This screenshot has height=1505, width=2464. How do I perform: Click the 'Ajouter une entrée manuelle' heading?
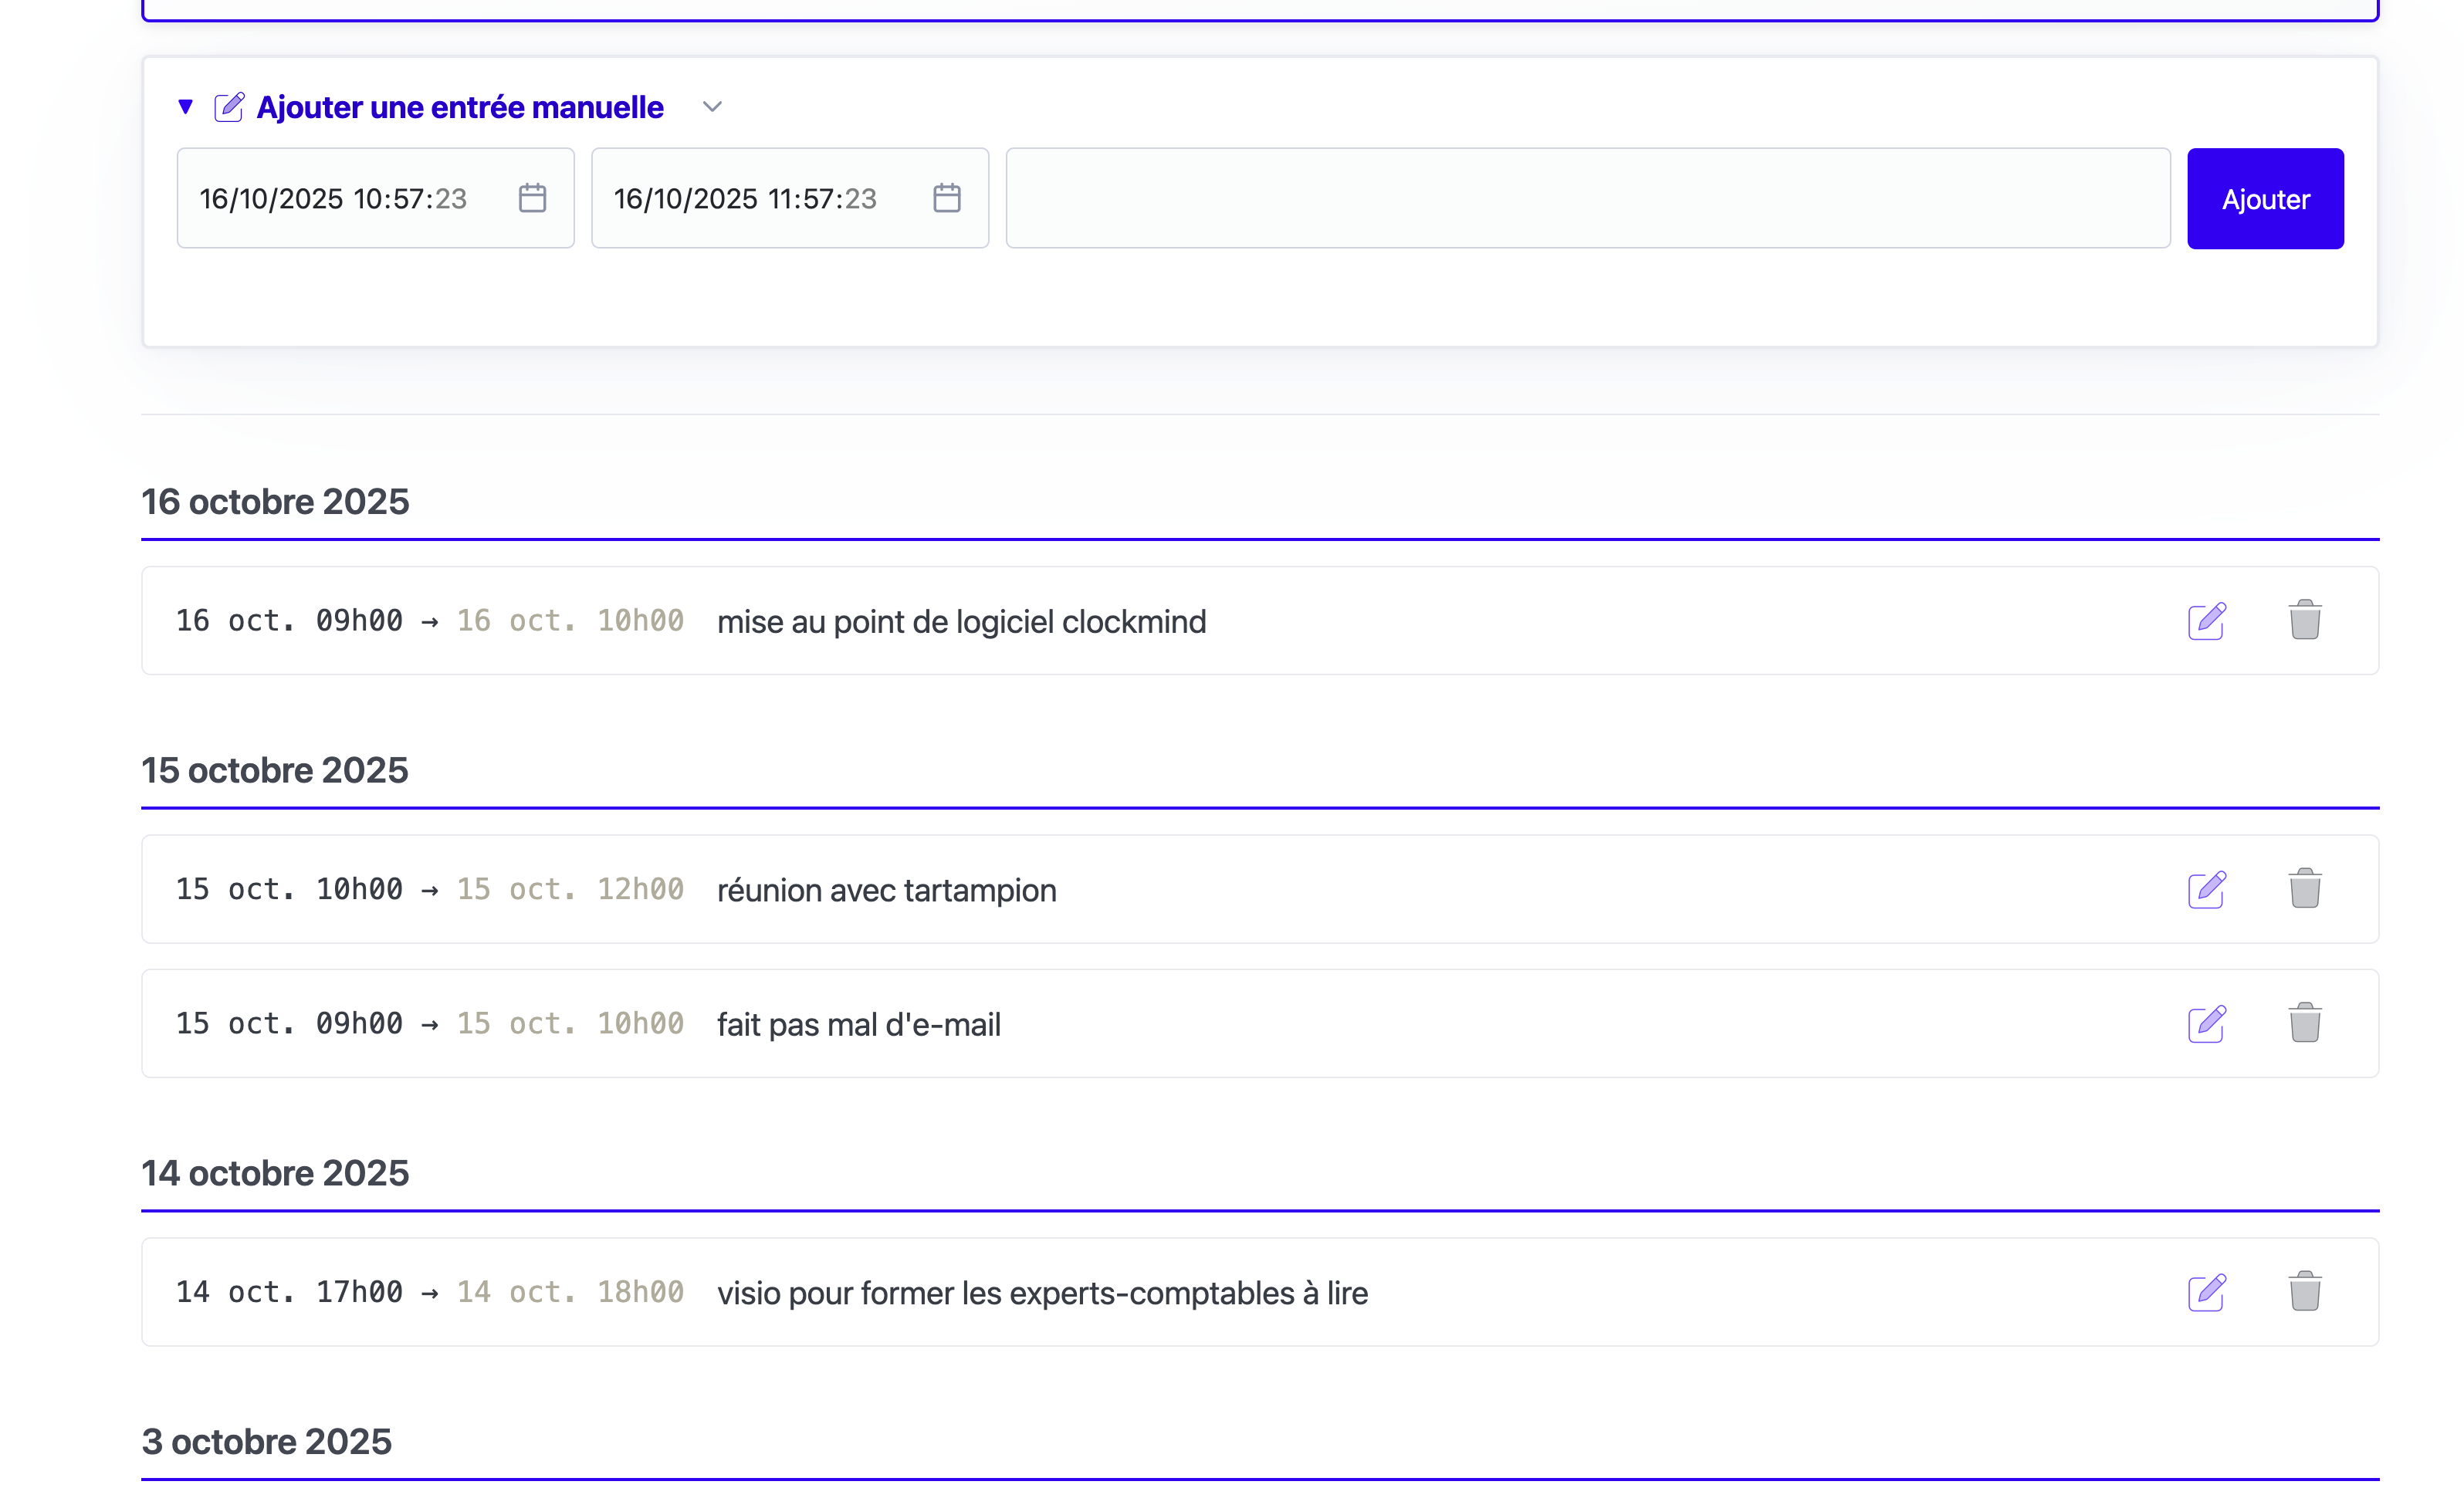pyautogui.click(x=459, y=107)
